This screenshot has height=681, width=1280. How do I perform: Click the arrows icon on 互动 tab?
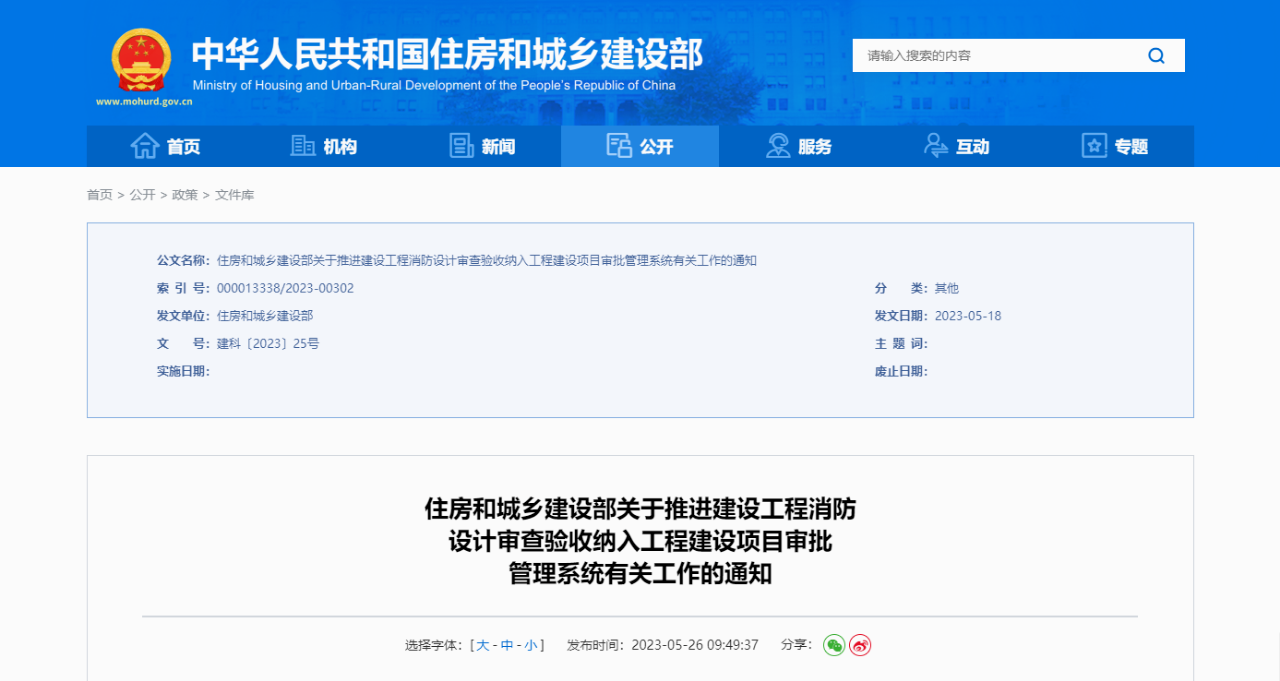(936, 145)
